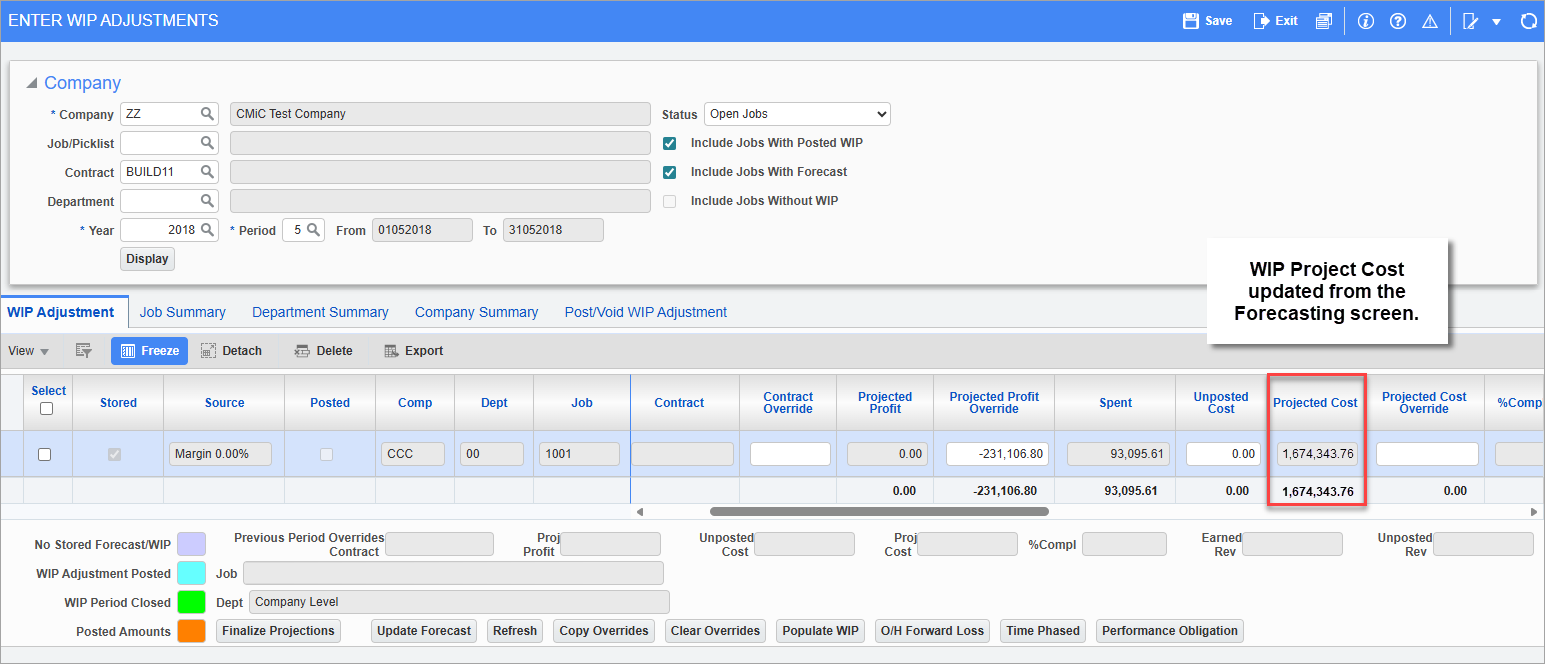Click Projected Profit Override value -231,106.80
Screen dimensions: 1545x664
pyautogui.click(x=997, y=454)
